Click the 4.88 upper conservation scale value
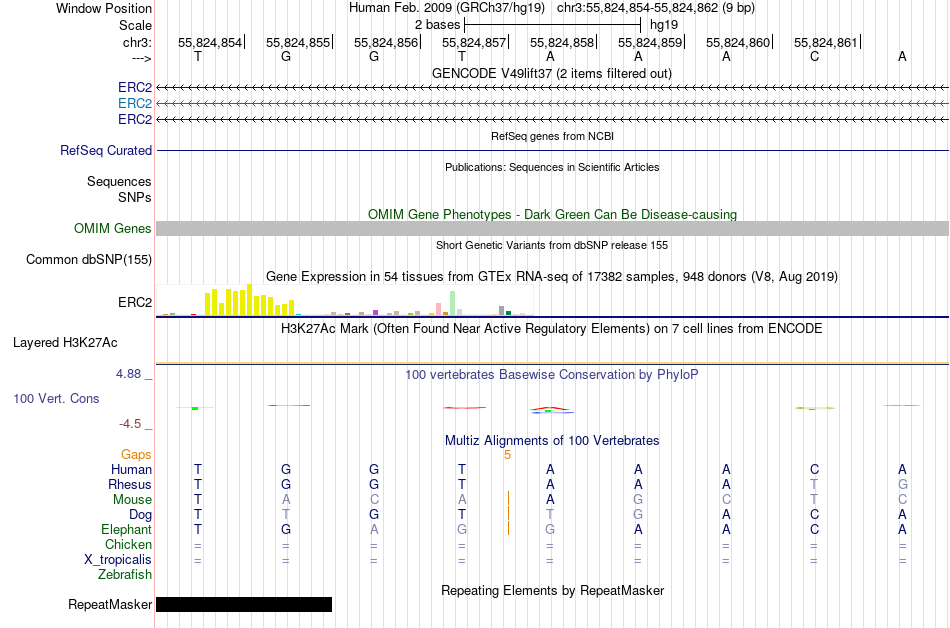This screenshot has height=628, width=950. click(128, 374)
